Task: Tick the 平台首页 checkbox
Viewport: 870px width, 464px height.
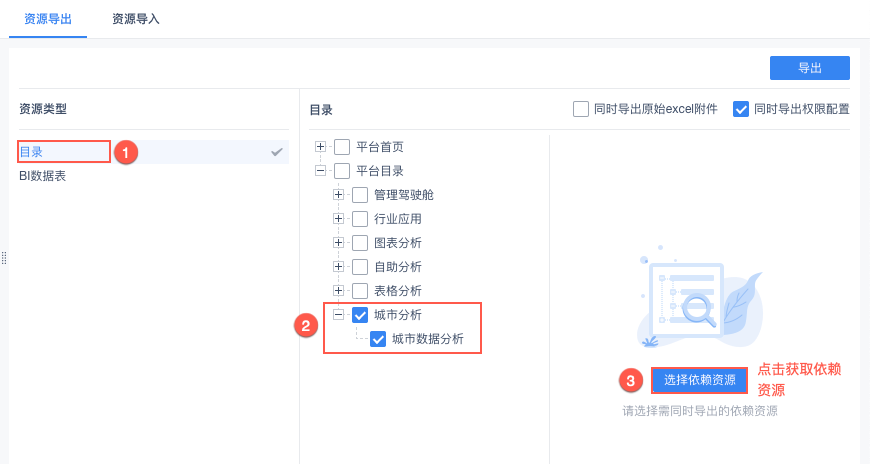Action: pyautogui.click(x=342, y=147)
